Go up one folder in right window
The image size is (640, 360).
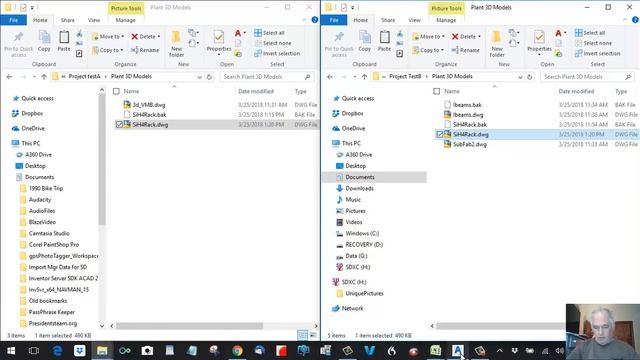tap(364, 77)
